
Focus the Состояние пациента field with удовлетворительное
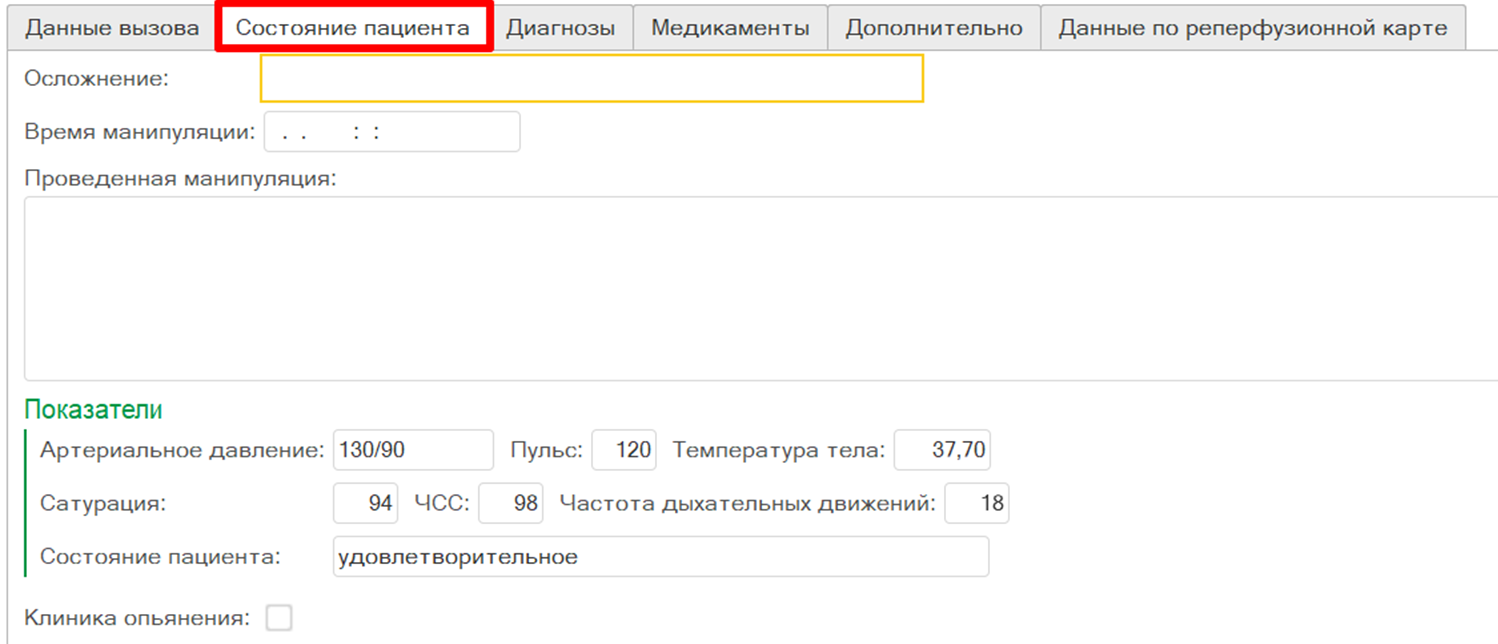point(660,557)
